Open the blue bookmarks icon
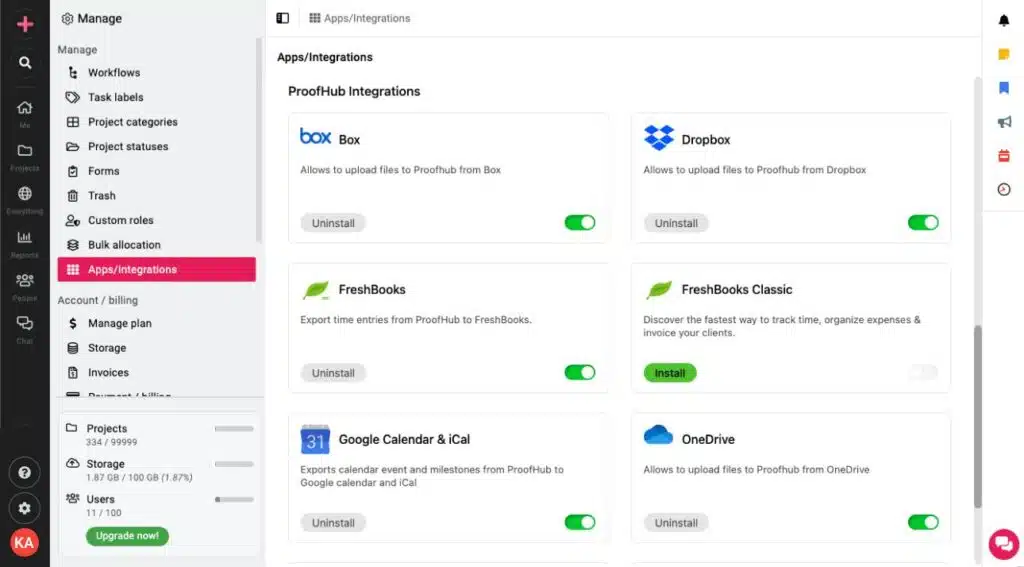The height and width of the screenshot is (567, 1024). [1004, 88]
